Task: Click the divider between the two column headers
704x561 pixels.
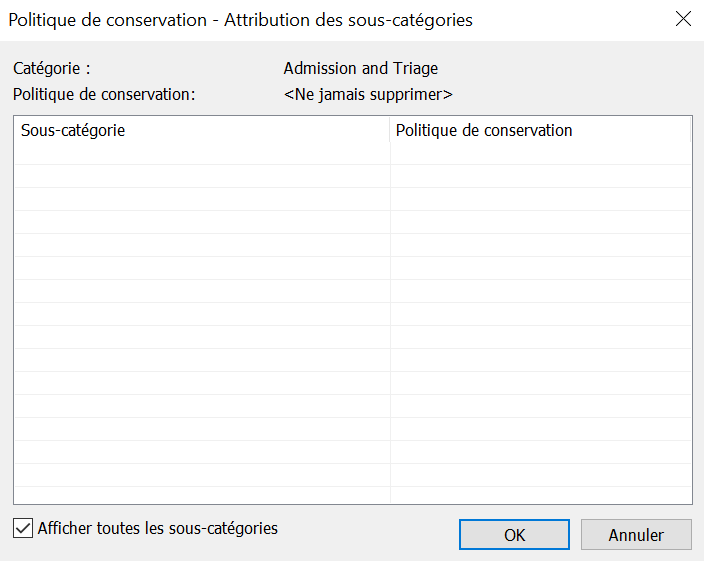Action: point(390,131)
